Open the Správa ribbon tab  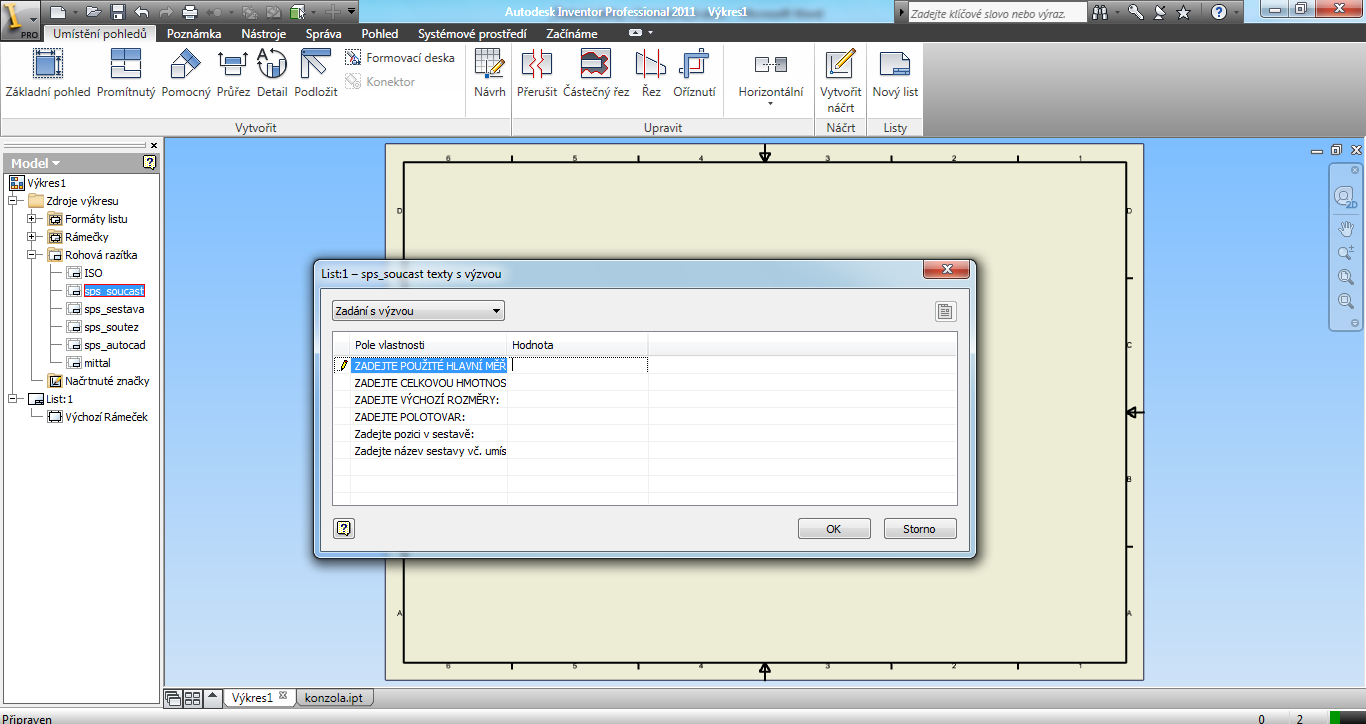pyautogui.click(x=323, y=34)
